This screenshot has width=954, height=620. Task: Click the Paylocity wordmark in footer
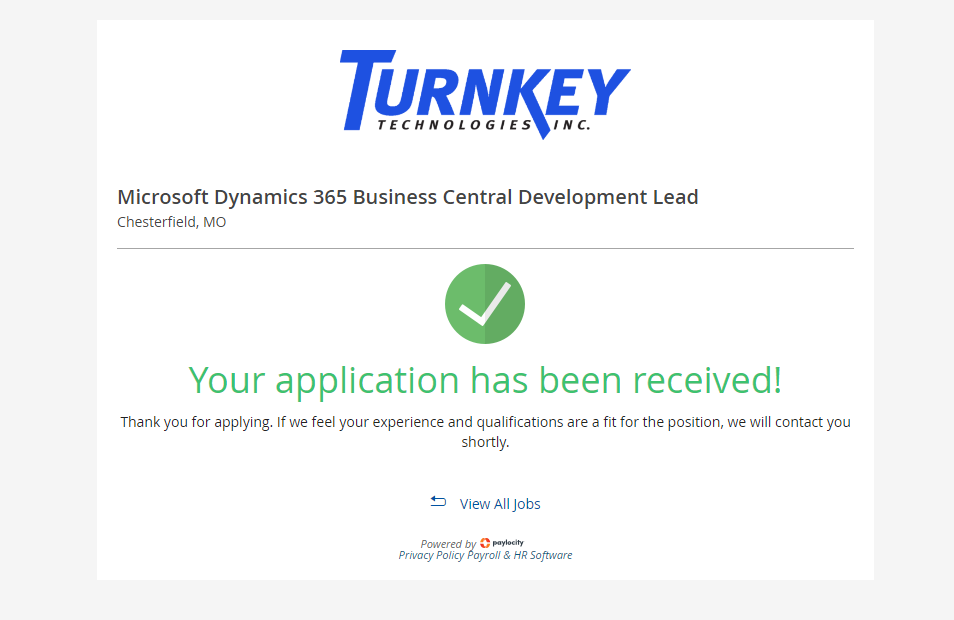(509, 543)
